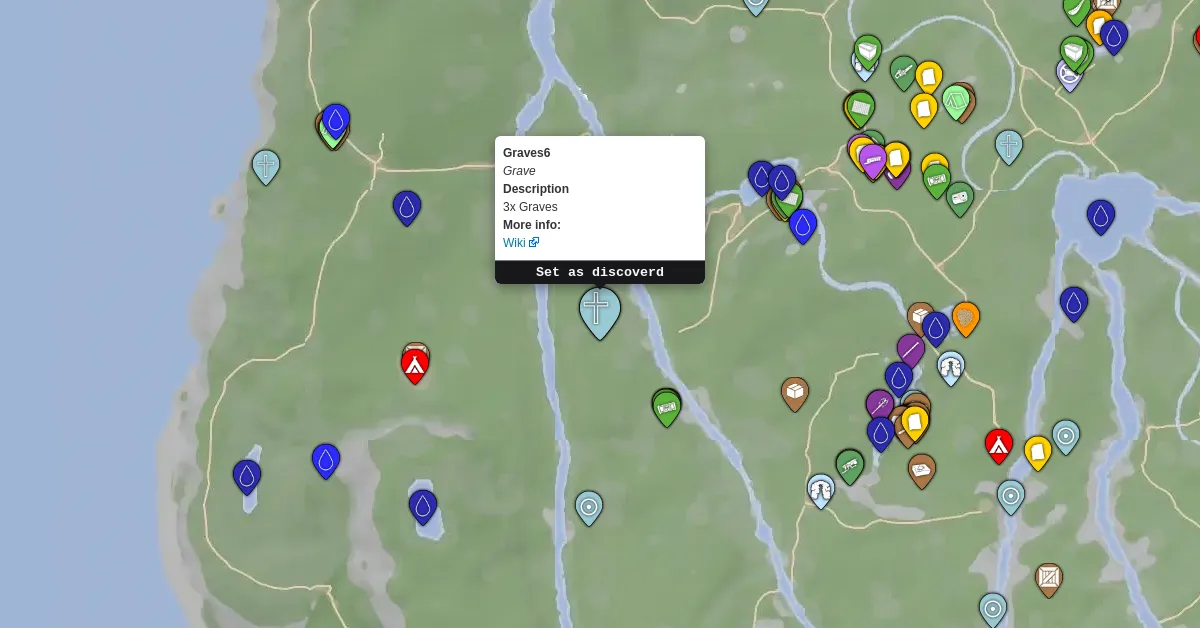Select the bright magenta marker
This screenshot has height=628, width=1200.
coord(873,161)
